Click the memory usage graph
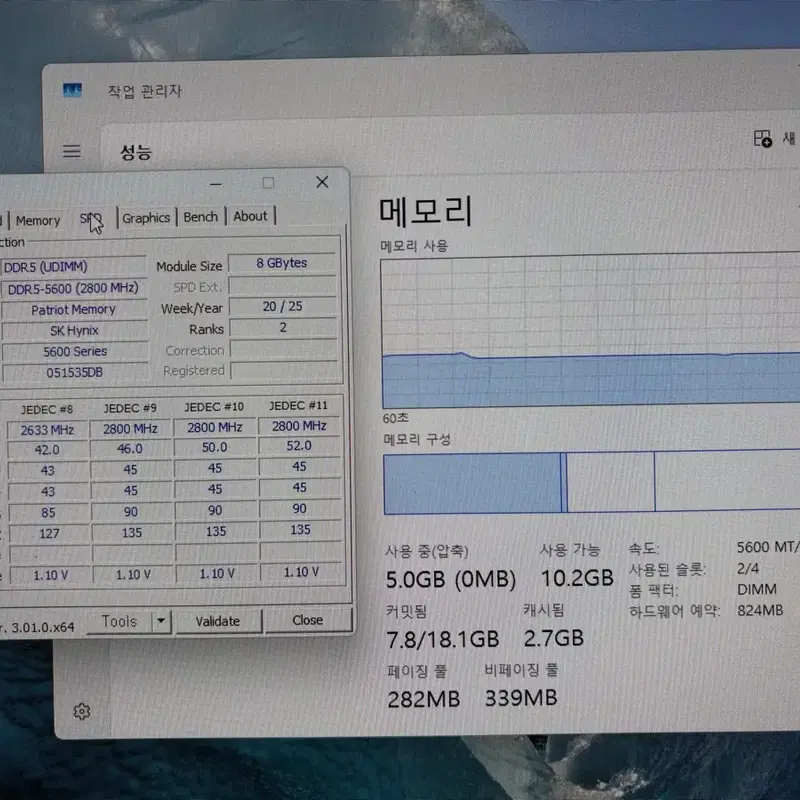Image resolution: width=800 pixels, height=800 pixels. coord(590,332)
